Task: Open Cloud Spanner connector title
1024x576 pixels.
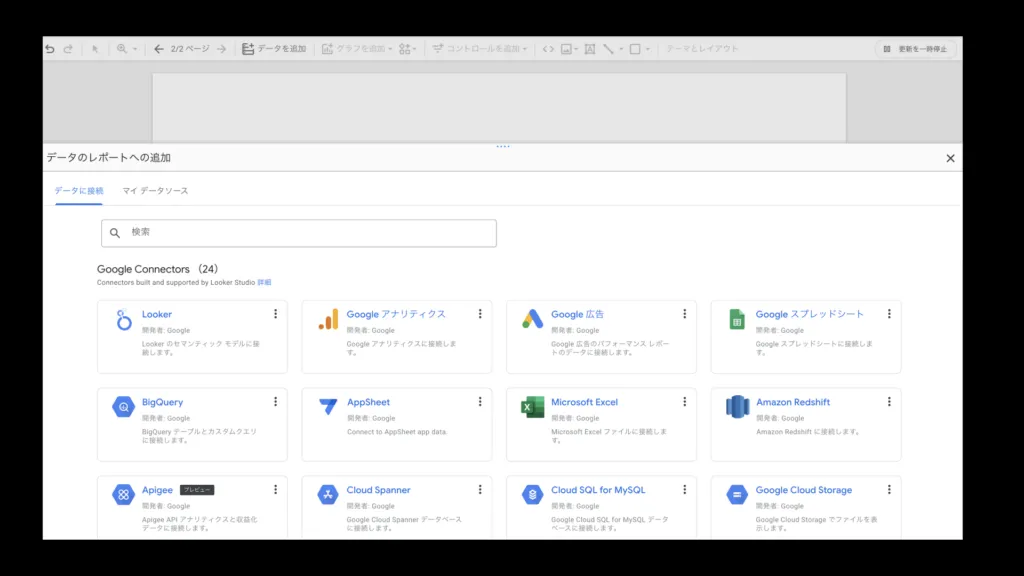Action: [378, 490]
